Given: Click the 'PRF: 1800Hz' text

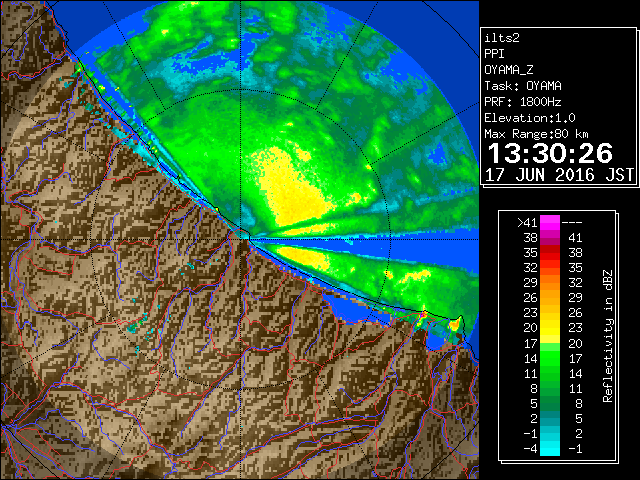Looking at the screenshot, I should click(x=523, y=102).
